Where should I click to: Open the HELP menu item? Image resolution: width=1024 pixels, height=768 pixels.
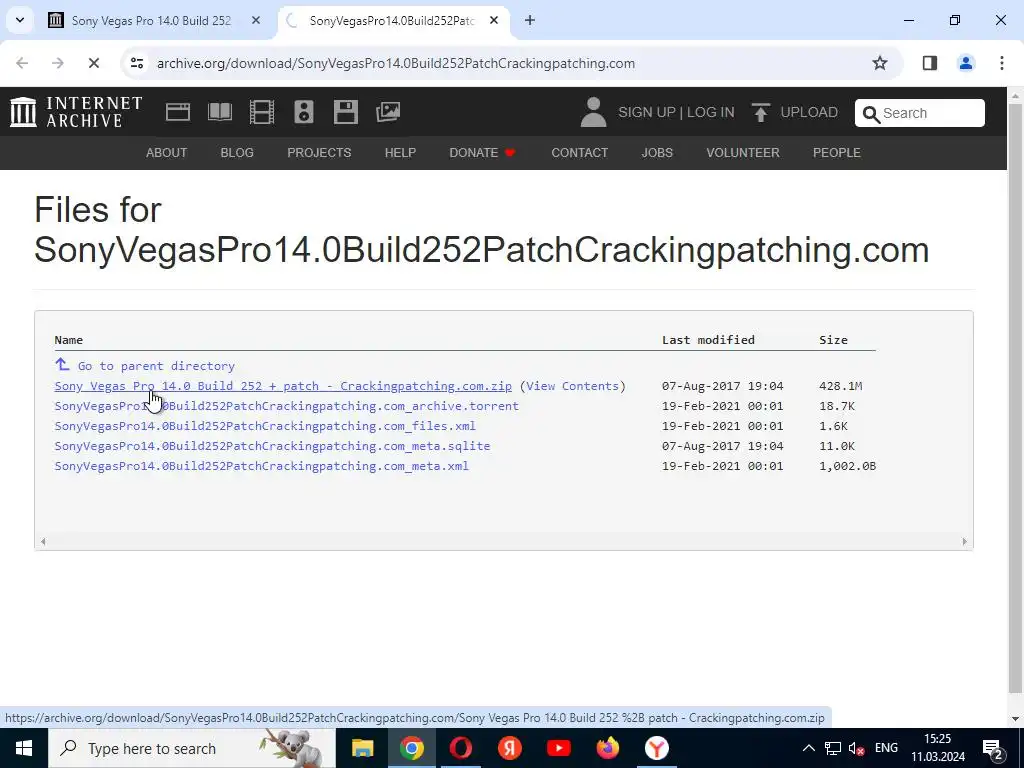point(400,153)
